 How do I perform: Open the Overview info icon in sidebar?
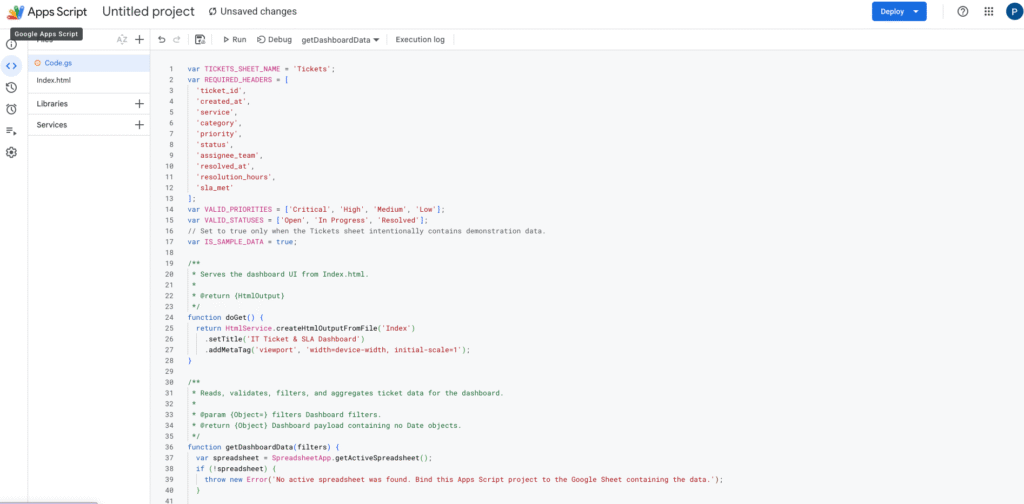pos(11,45)
